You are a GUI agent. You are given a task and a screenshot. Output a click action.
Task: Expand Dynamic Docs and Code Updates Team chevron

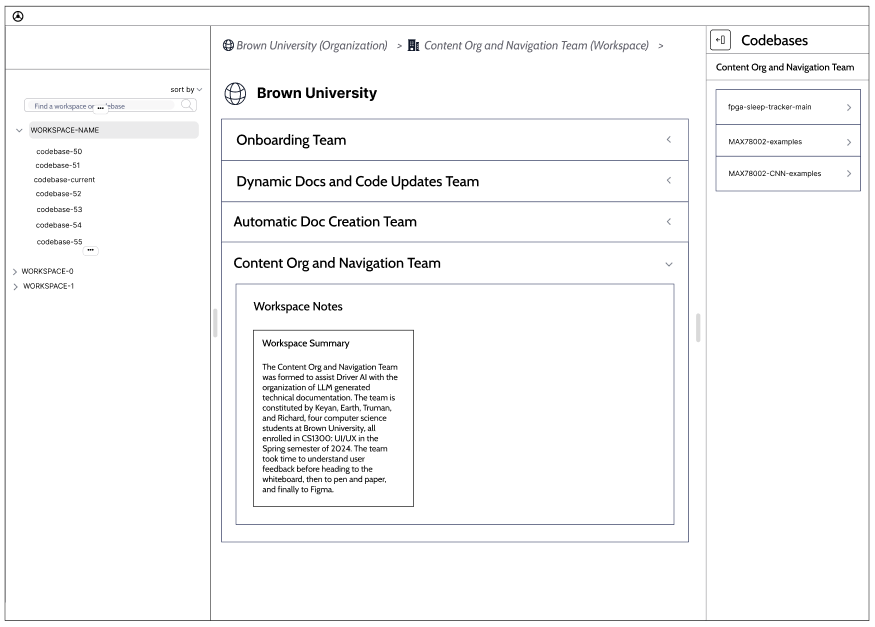[x=669, y=180]
